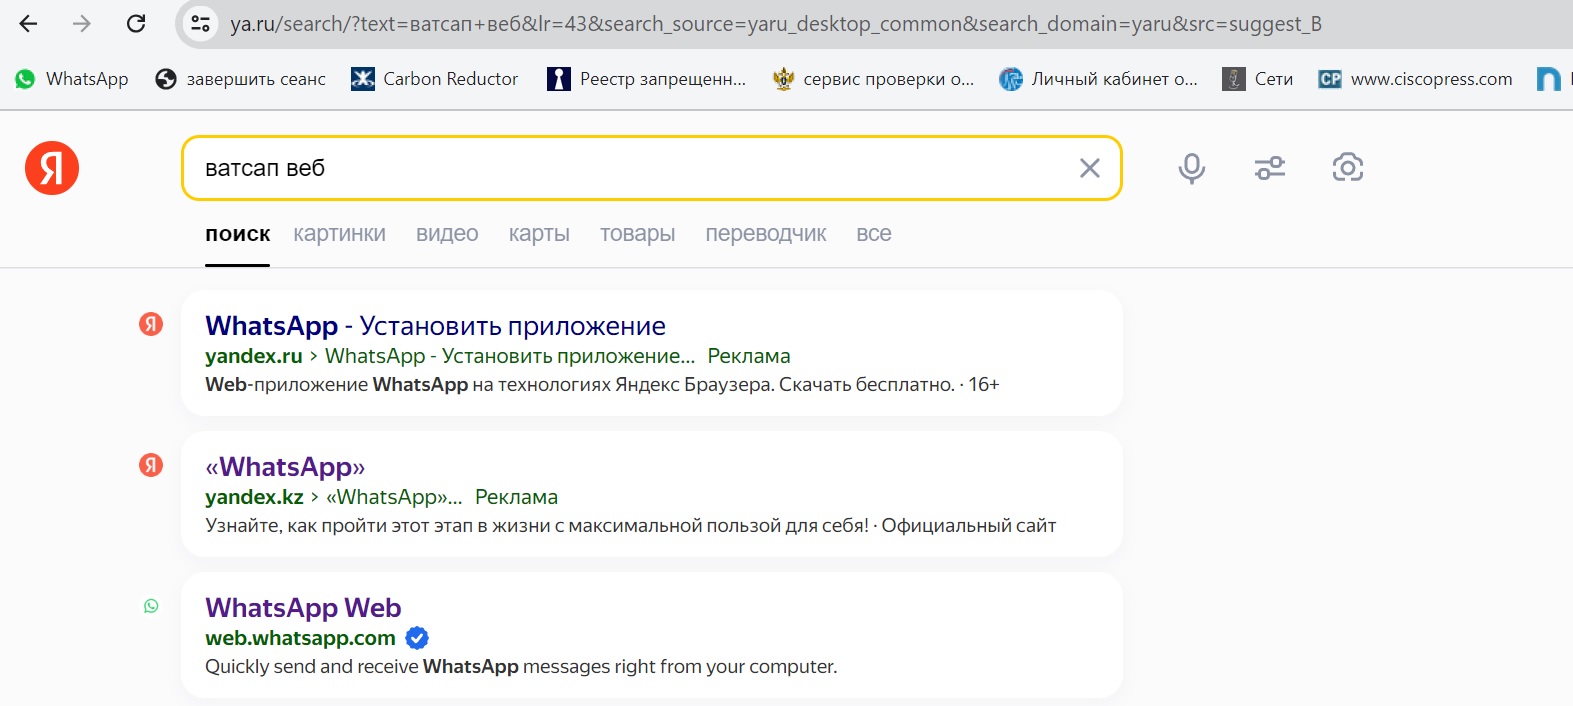
Task: Click the blue verified checkmark badge
Action: [417, 638]
